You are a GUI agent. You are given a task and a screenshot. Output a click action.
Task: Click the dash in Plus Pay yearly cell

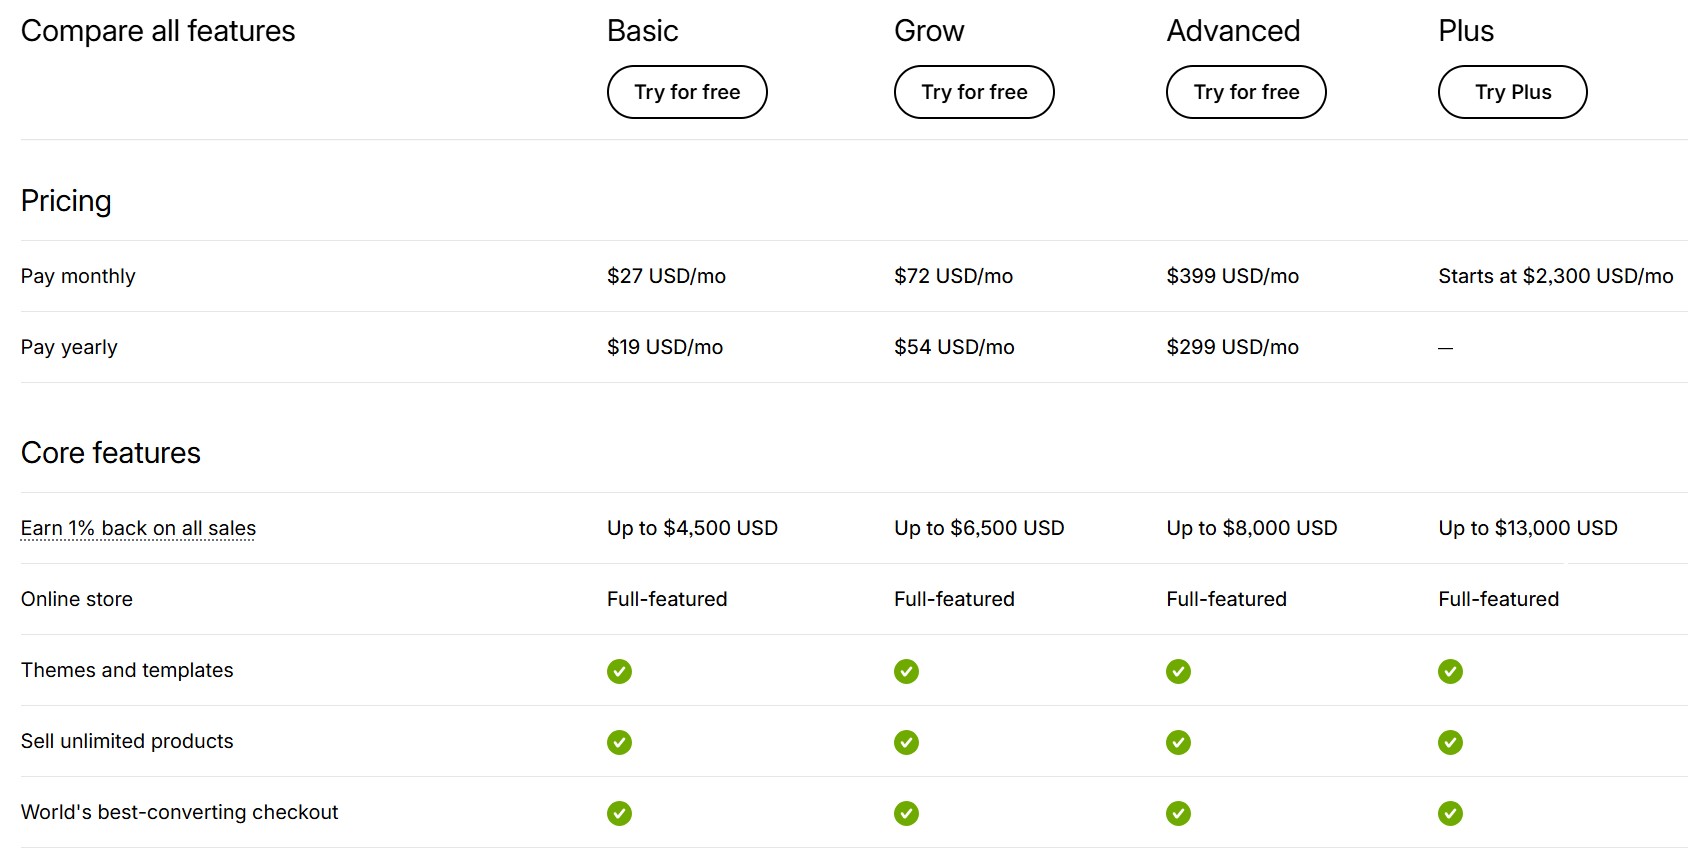click(1445, 348)
